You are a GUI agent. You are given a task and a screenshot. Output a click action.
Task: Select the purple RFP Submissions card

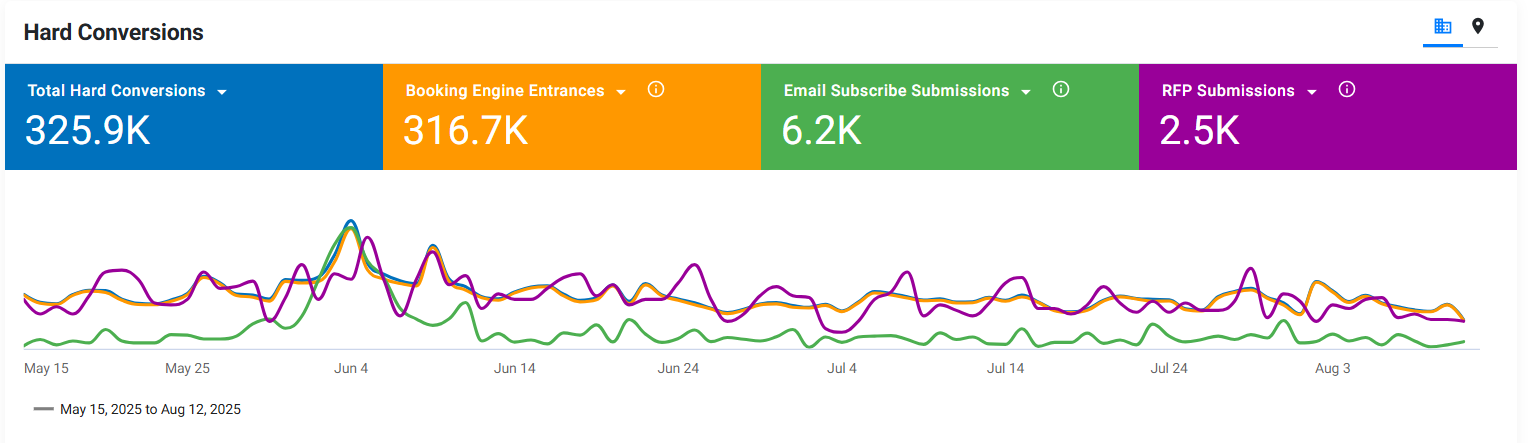coord(1328,117)
